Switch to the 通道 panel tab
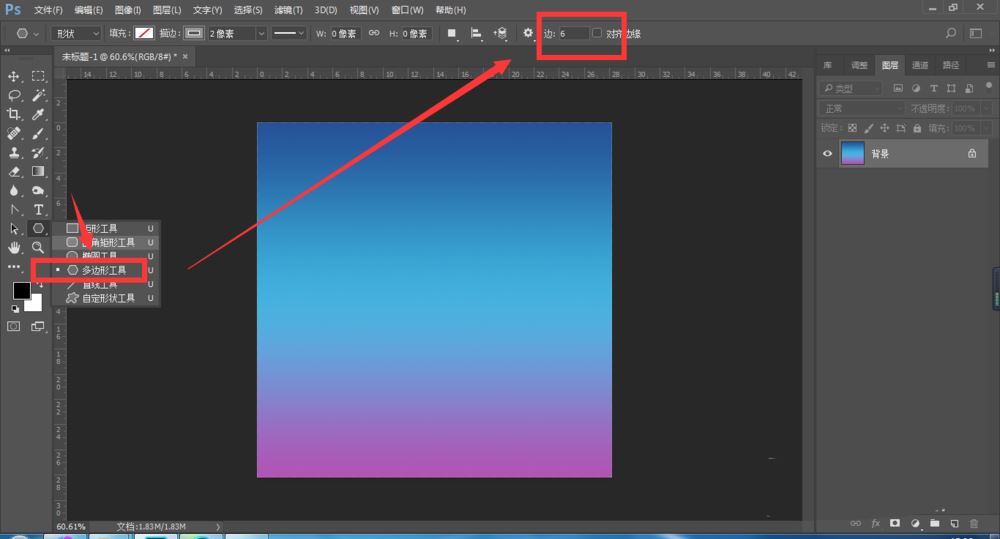This screenshot has height=539, width=1000. coord(920,65)
